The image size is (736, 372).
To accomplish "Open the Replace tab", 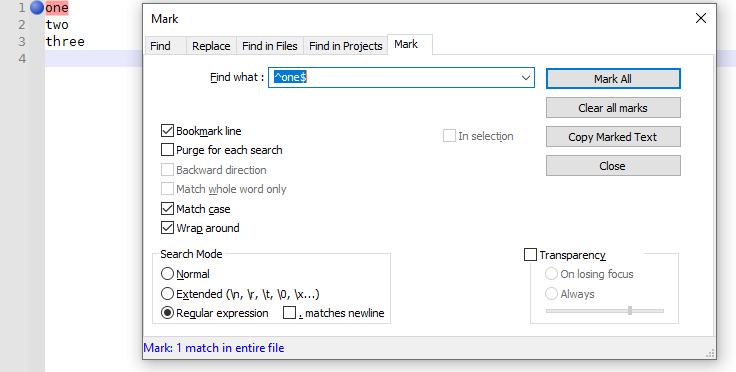I will pyautogui.click(x=211, y=46).
